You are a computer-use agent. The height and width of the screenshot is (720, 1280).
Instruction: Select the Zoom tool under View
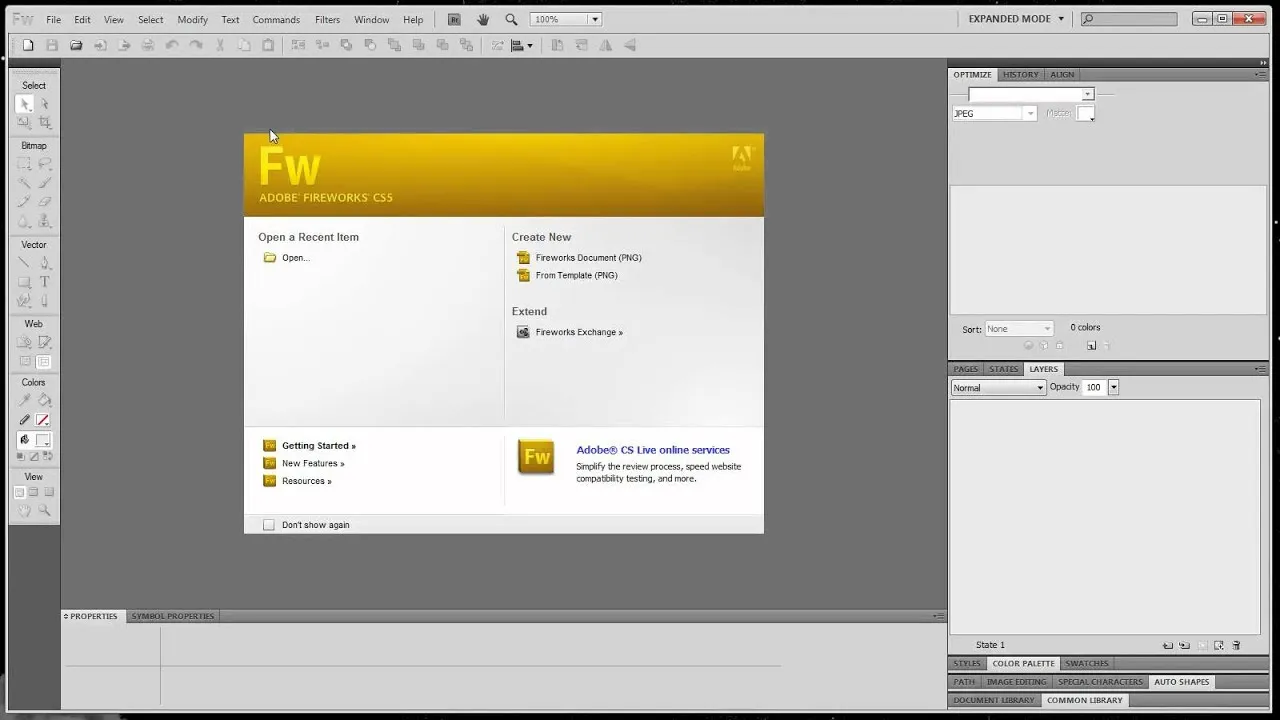(x=44, y=511)
